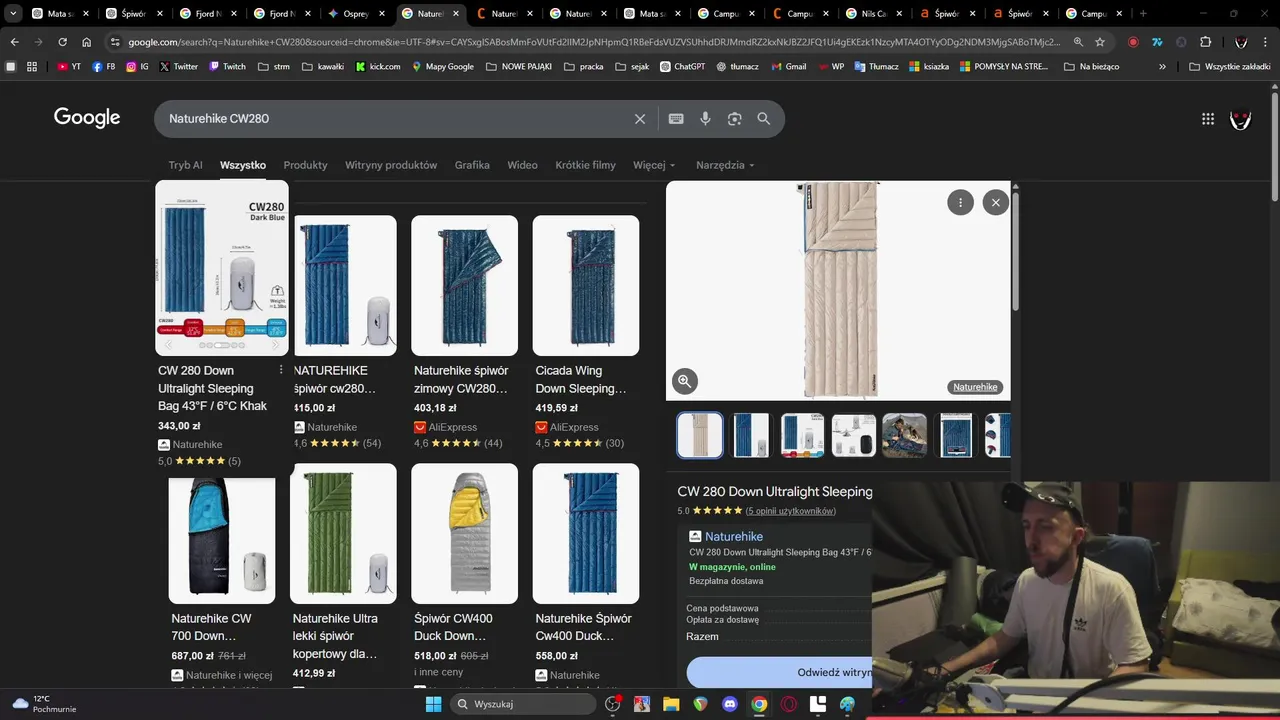Open green Naturehike Ultra lekki śpiwór image
The image size is (1280, 720).
(343, 533)
